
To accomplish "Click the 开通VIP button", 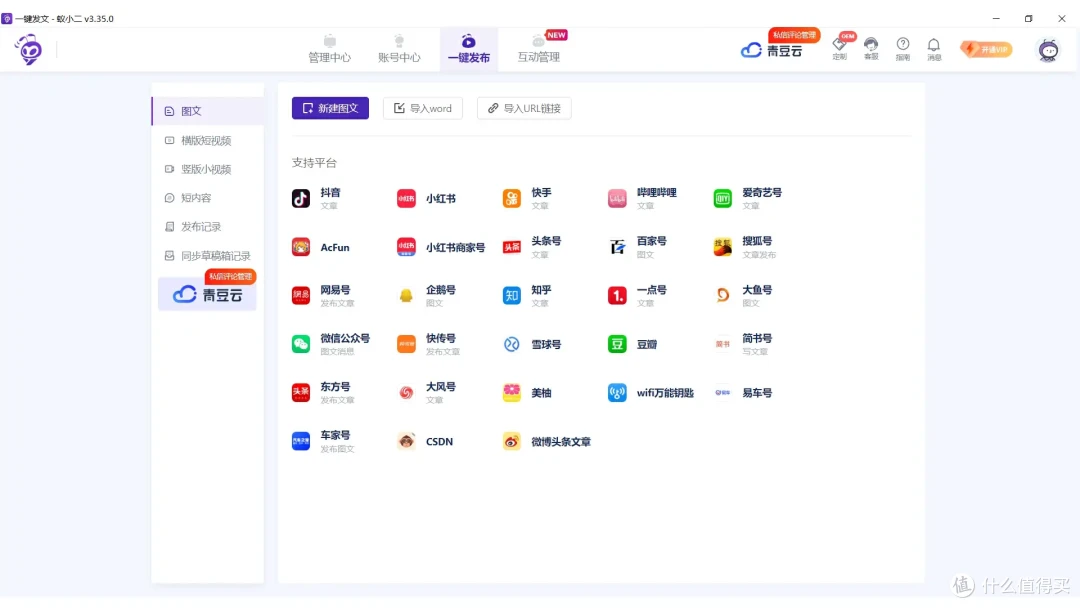I will (986, 49).
